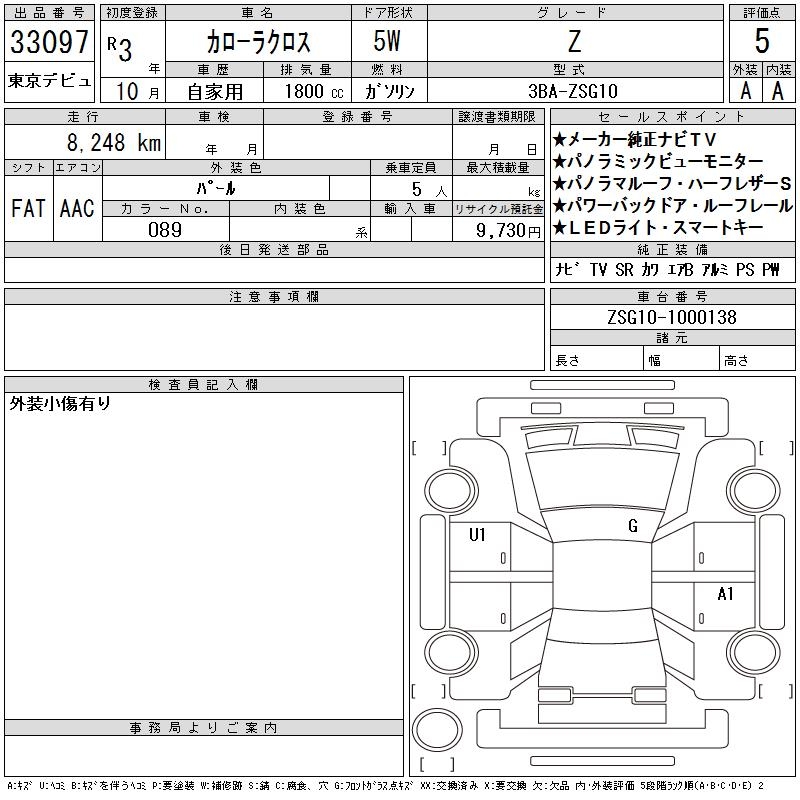Click the G windshield mark on diagram

click(x=633, y=525)
